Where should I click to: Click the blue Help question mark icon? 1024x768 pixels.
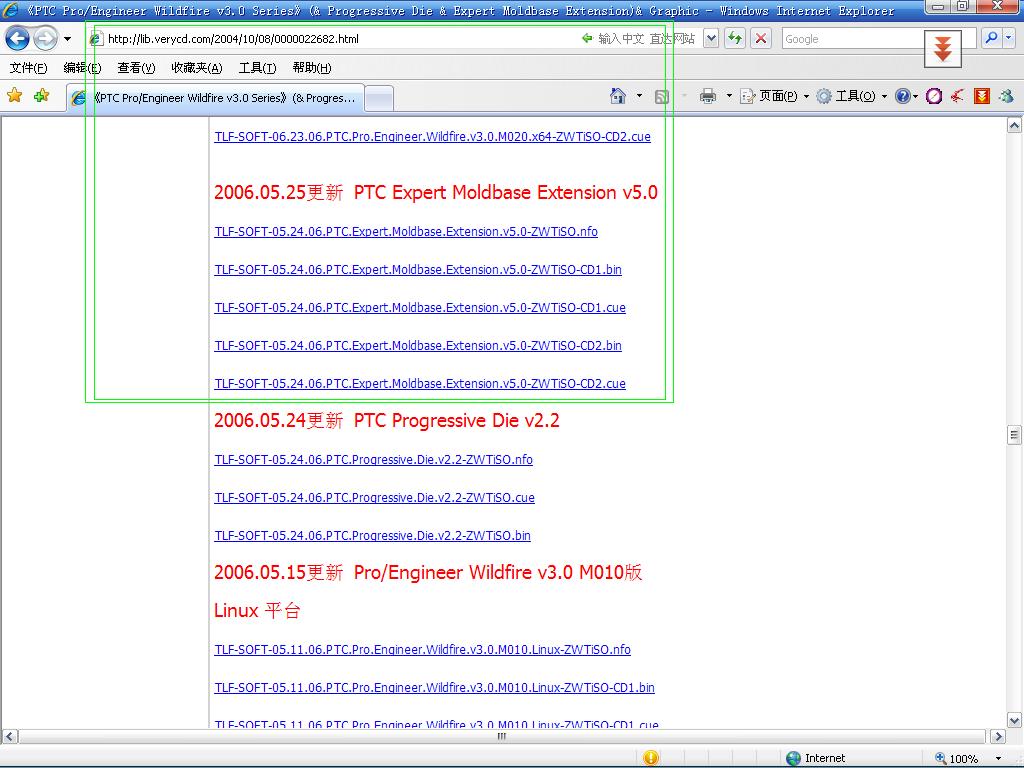click(x=903, y=96)
